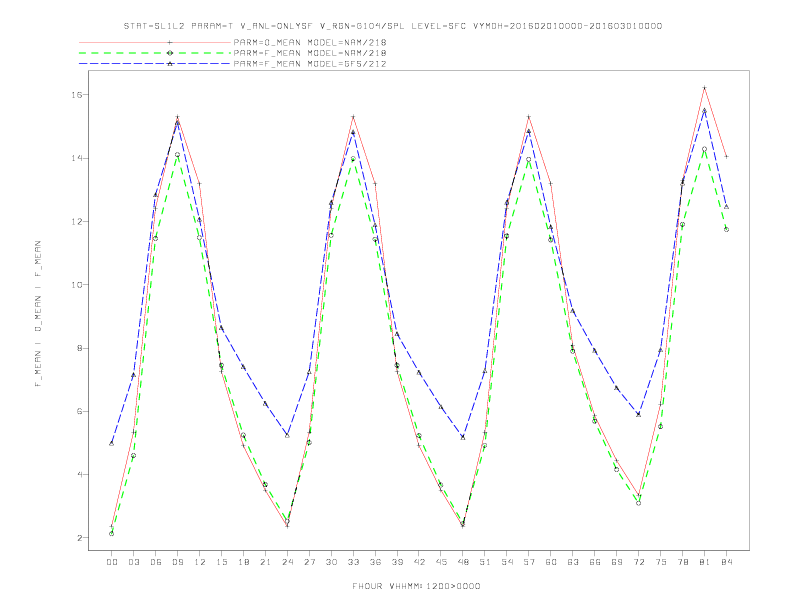Click x-axis tick label 51
Screen dimensions: 792x612
pyautogui.click(x=485, y=562)
